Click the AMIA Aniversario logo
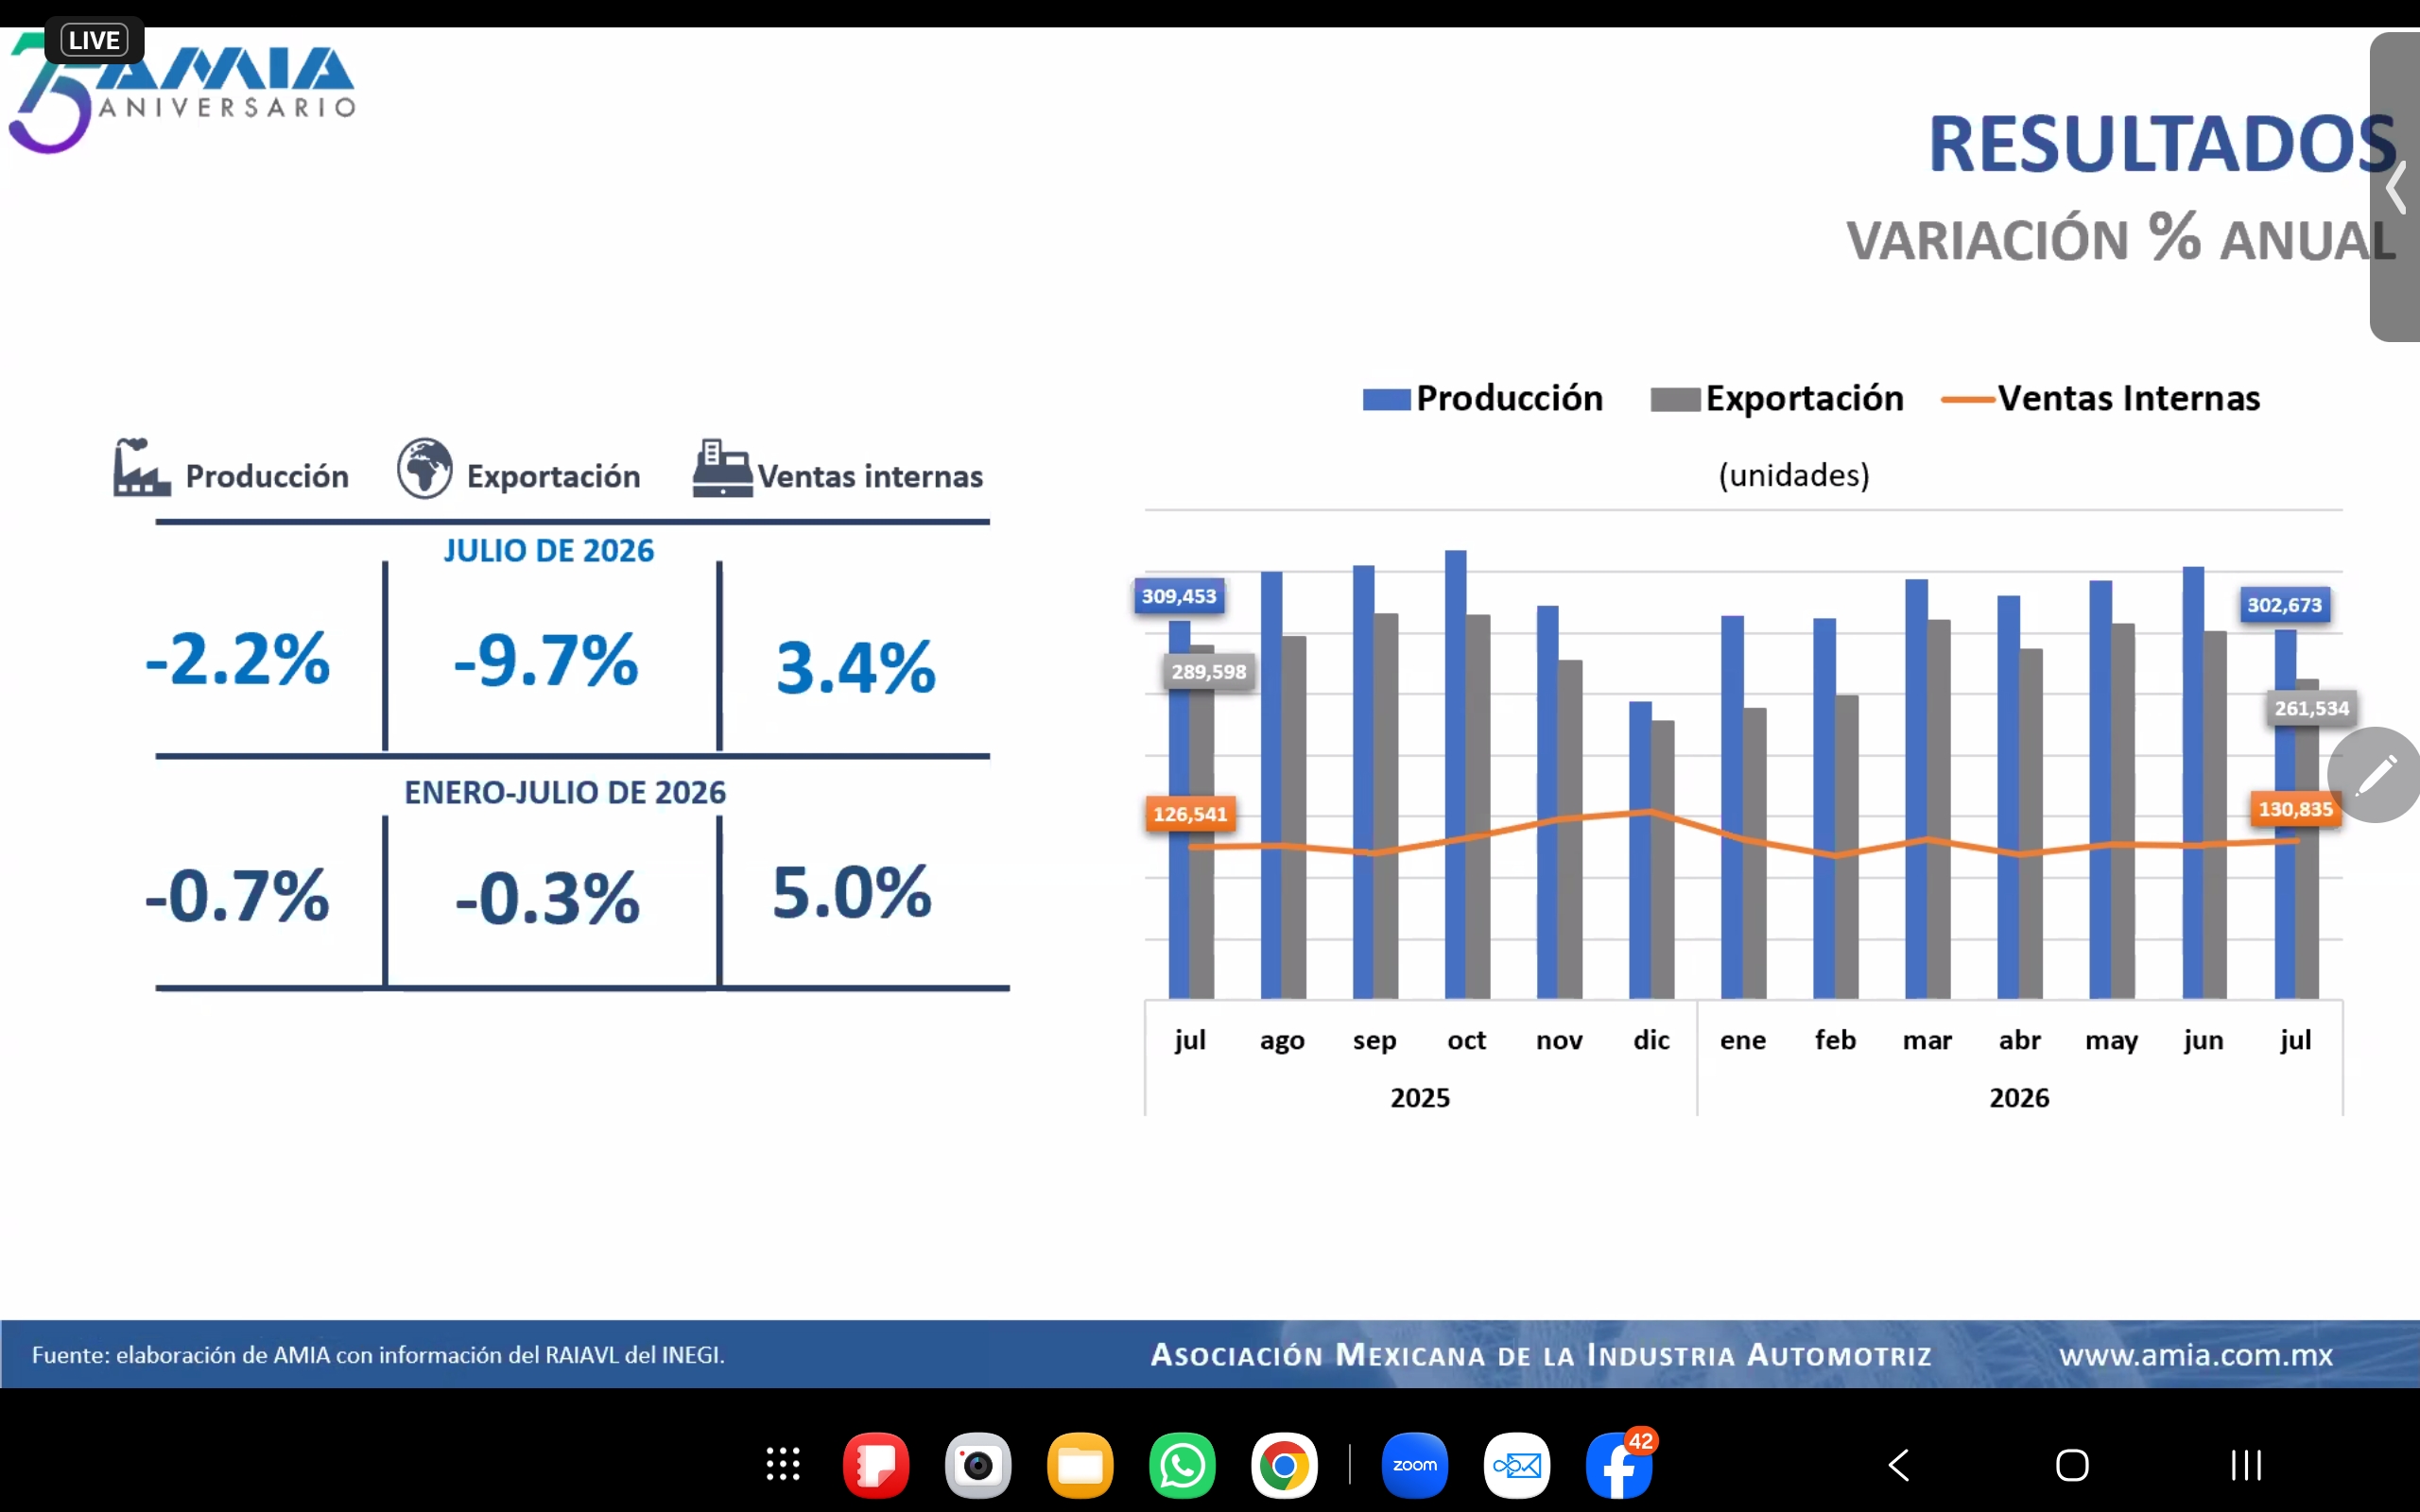 click(182, 93)
